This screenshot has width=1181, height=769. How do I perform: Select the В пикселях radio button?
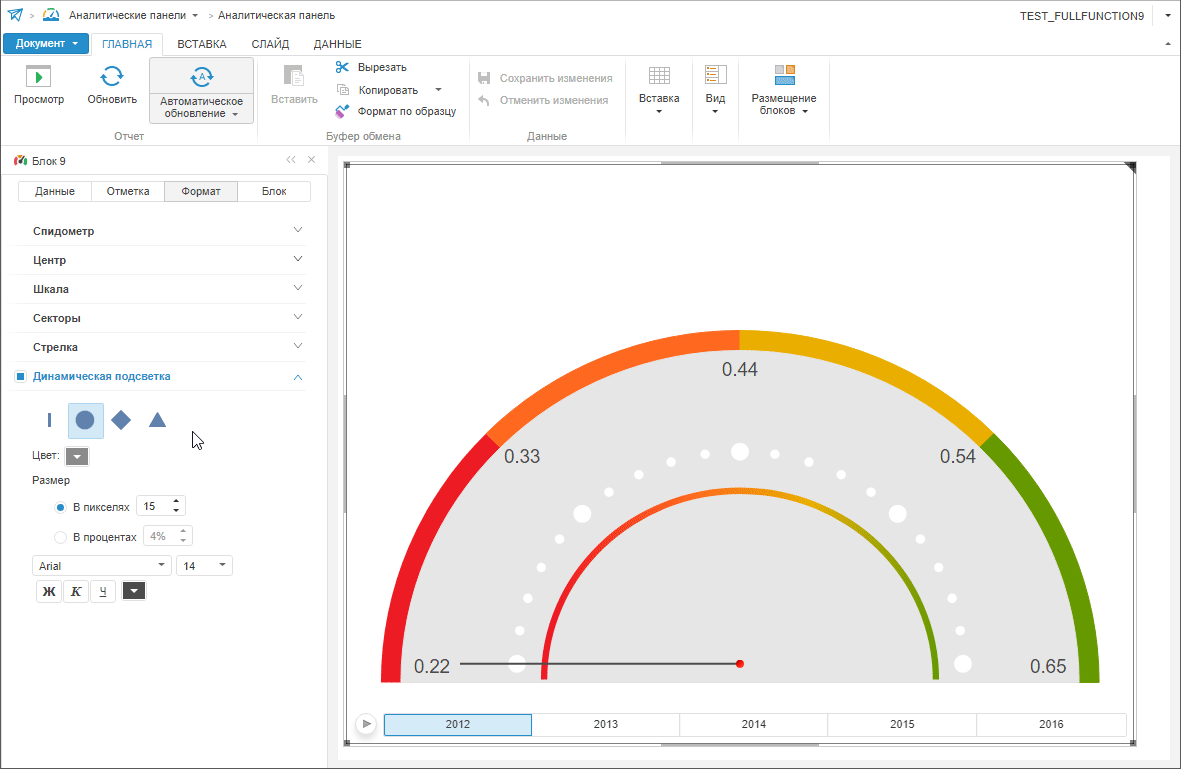(61, 507)
